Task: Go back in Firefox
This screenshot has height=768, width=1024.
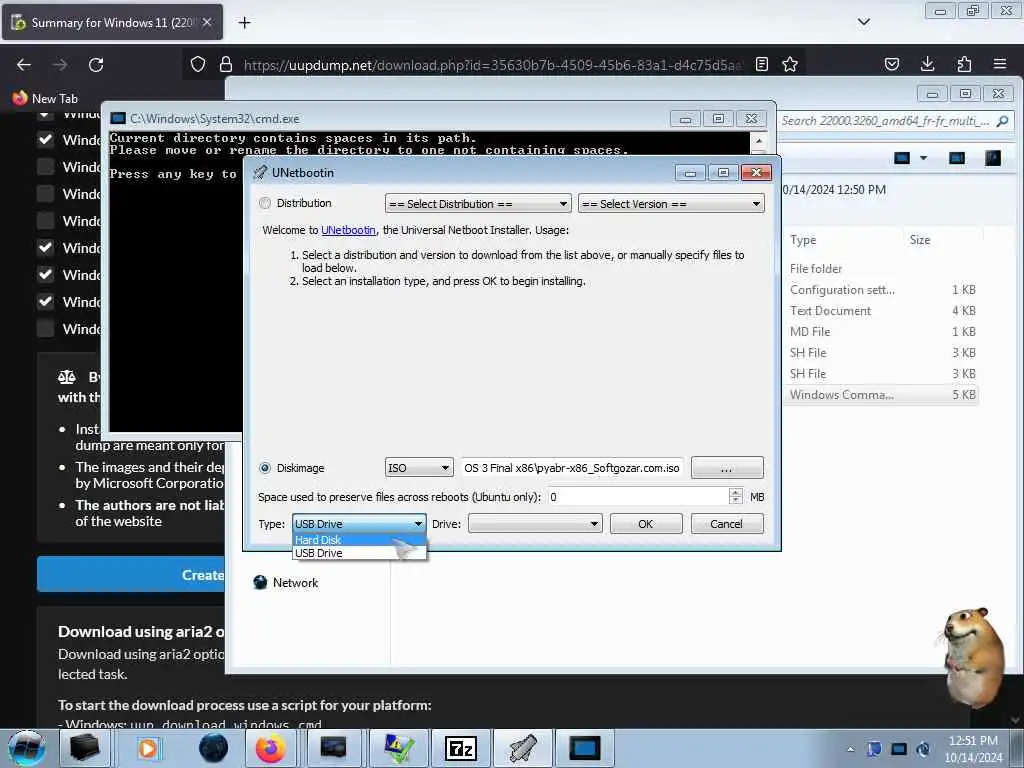Action: pos(24,65)
